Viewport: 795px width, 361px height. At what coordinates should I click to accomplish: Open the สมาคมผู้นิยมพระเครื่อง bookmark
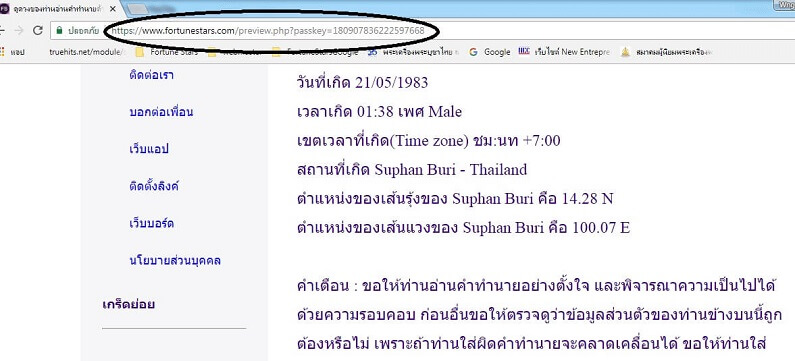pyautogui.click(x=666, y=52)
